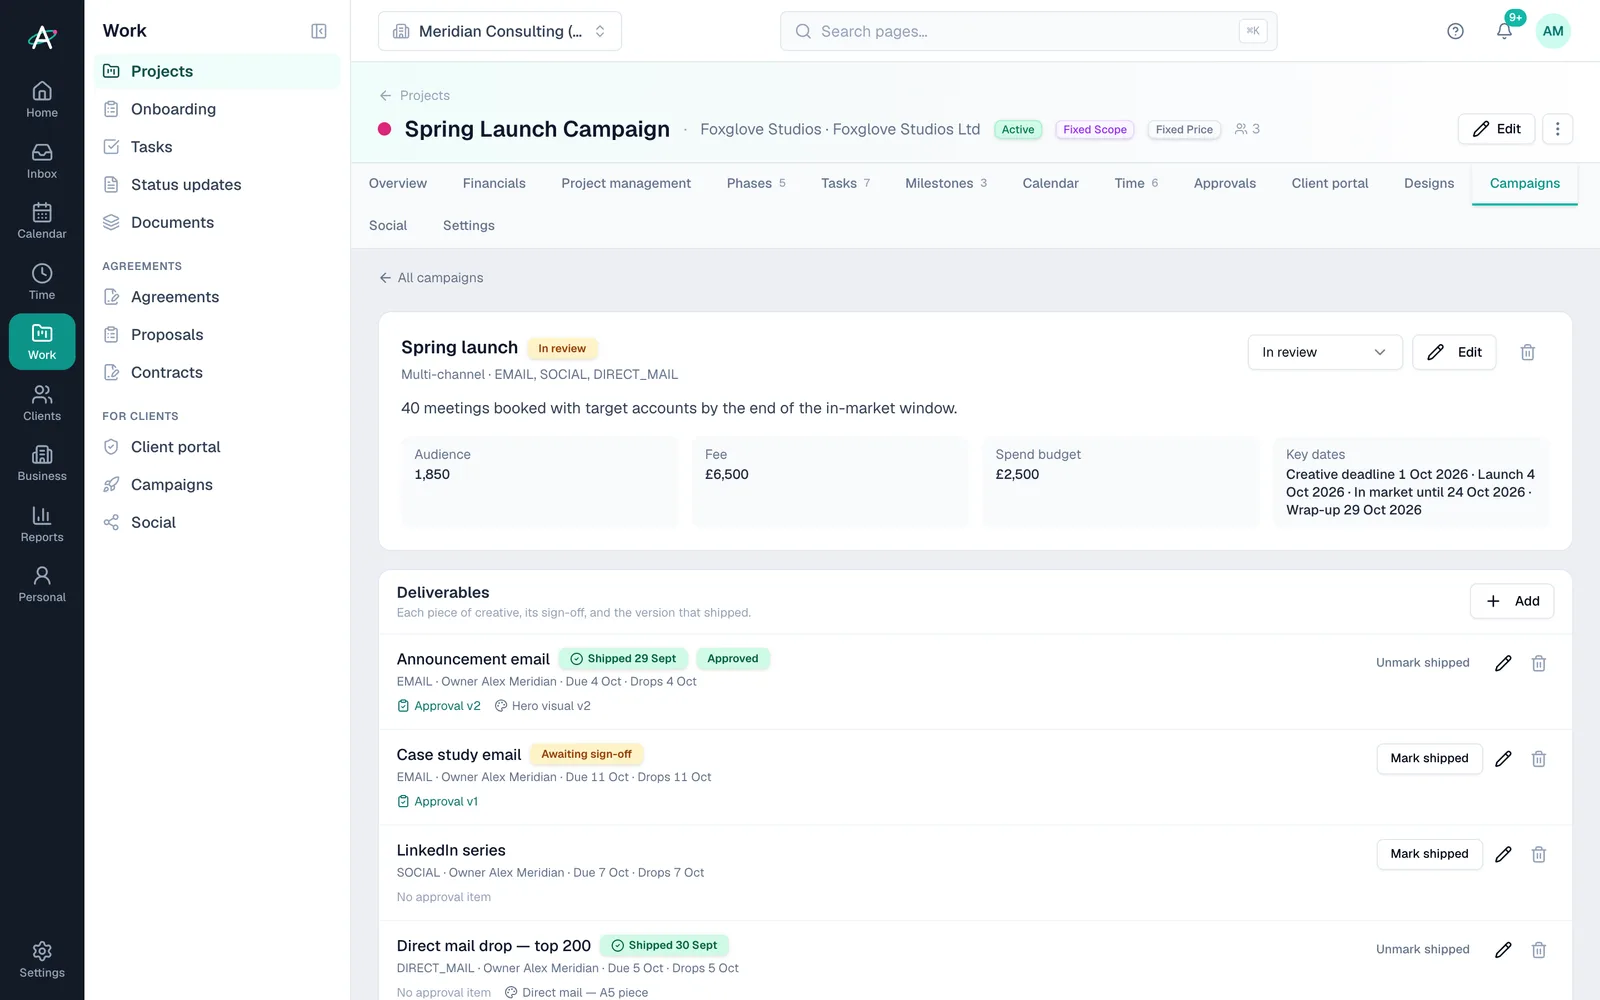Screen dimensions: 1600x1000
Task: Open the Phases tab
Action: pyautogui.click(x=756, y=183)
